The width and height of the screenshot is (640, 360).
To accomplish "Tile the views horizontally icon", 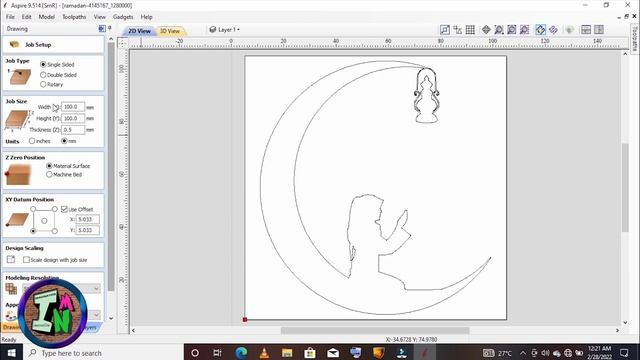I will click(586, 30).
